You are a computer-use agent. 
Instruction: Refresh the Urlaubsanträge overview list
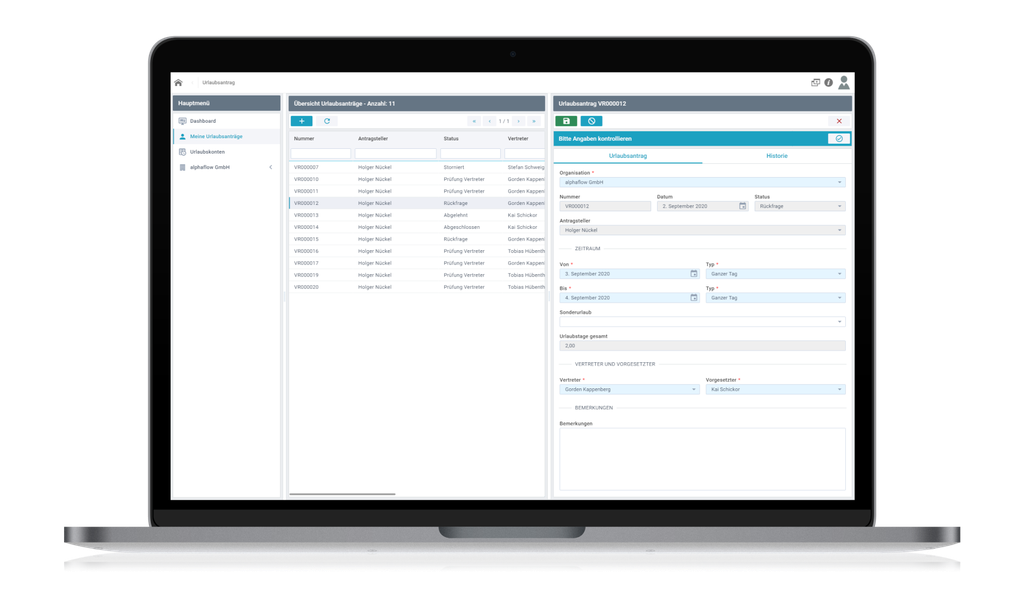click(327, 121)
